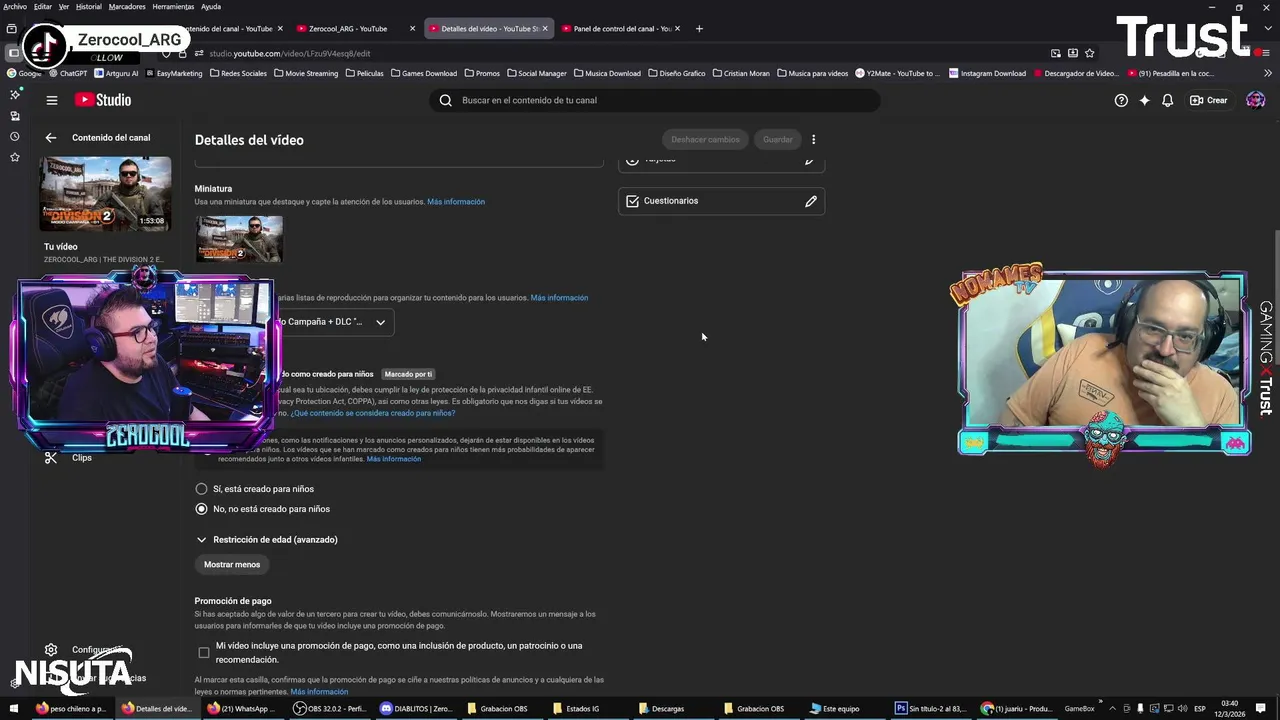The width and height of the screenshot is (1280, 720).
Task: Bookmark this page with the star icon
Action: pos(1089,53)
